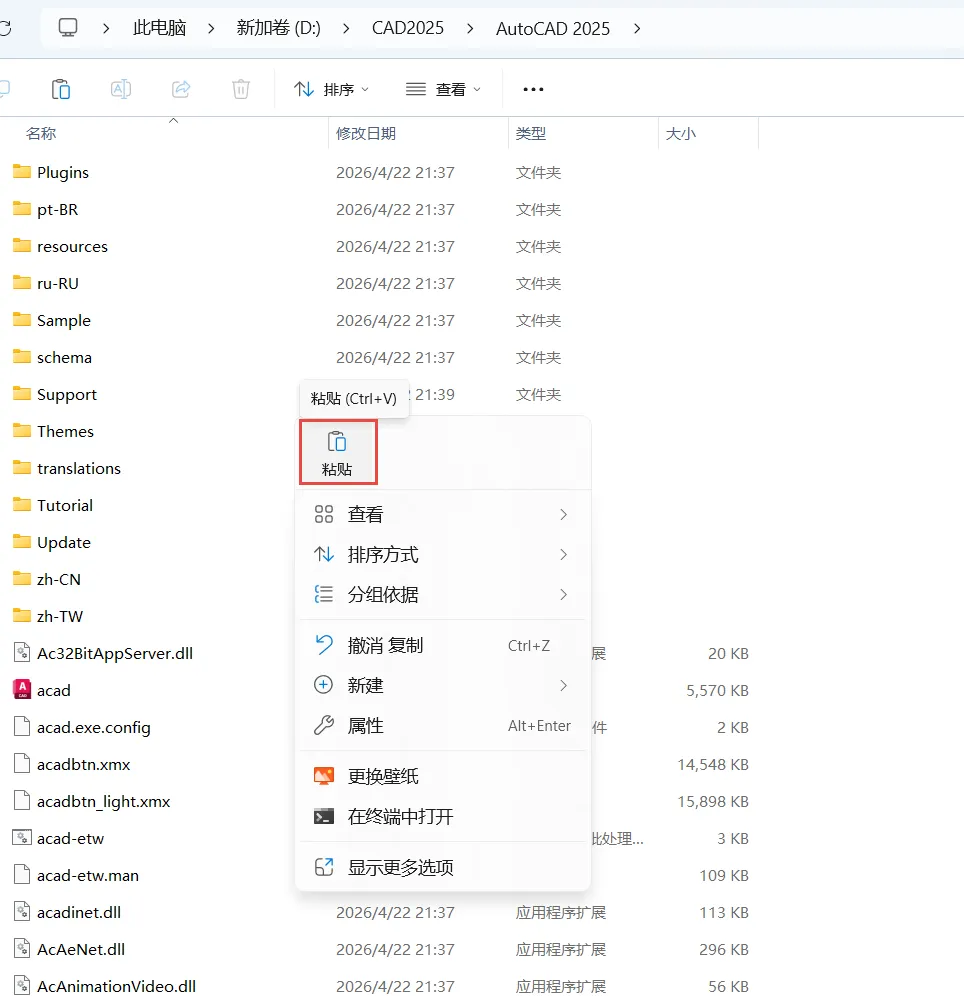Click the Share icon in the toolbar
Image resolution: width=964 pixels, height=996 pixels.
pyautogui.click(x=181, y=89)
